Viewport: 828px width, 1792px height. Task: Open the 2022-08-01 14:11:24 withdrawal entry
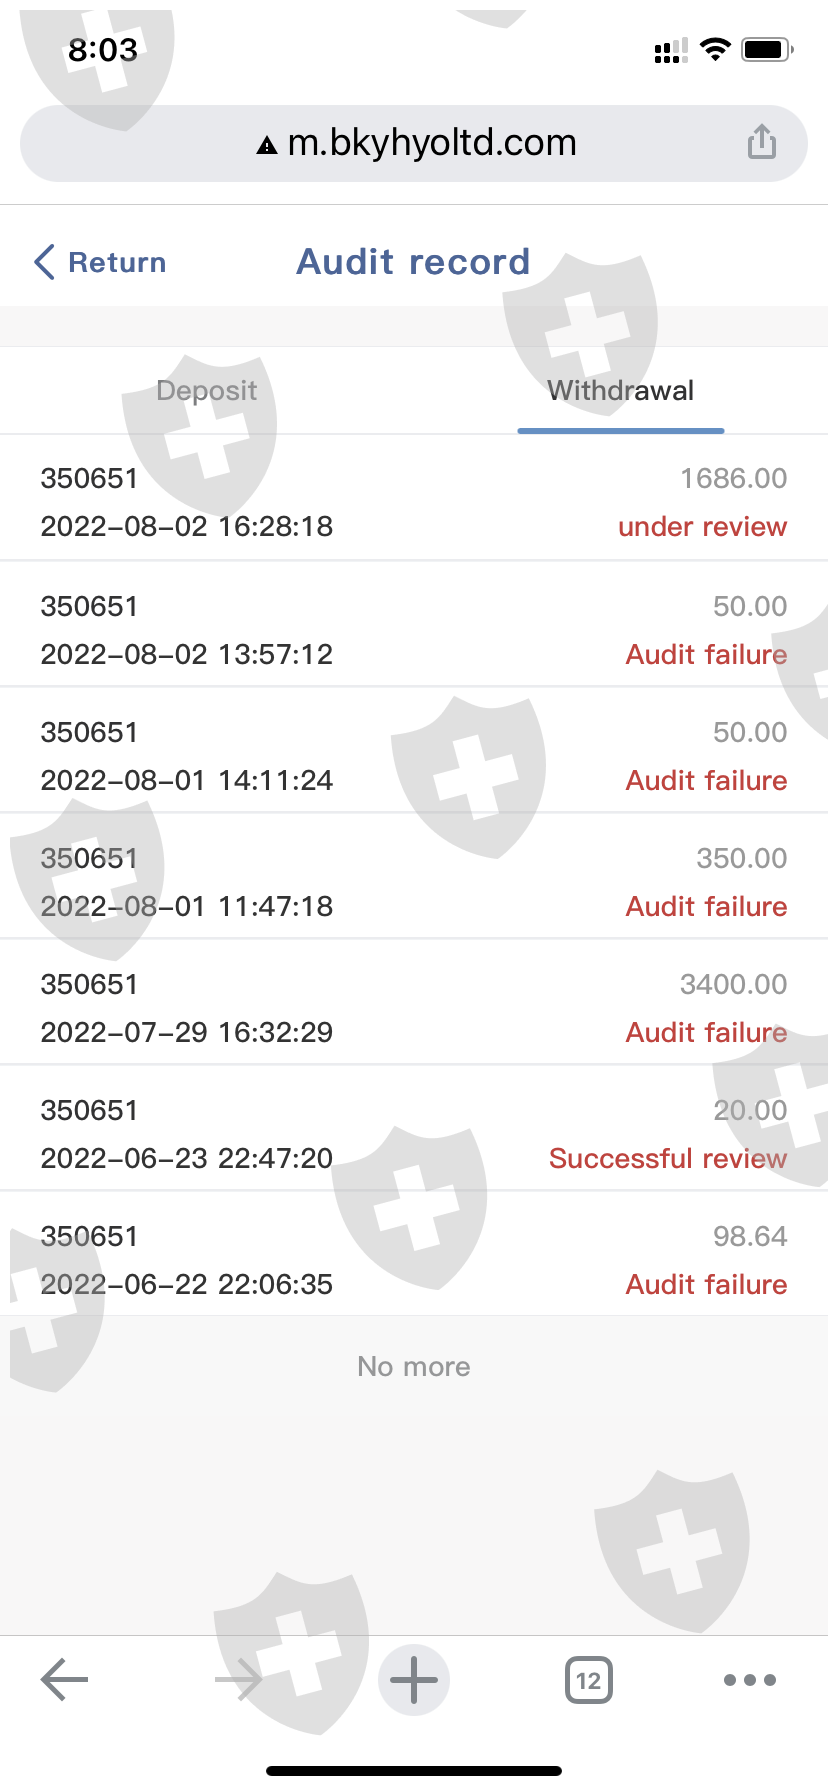click(x=414, y=756)
